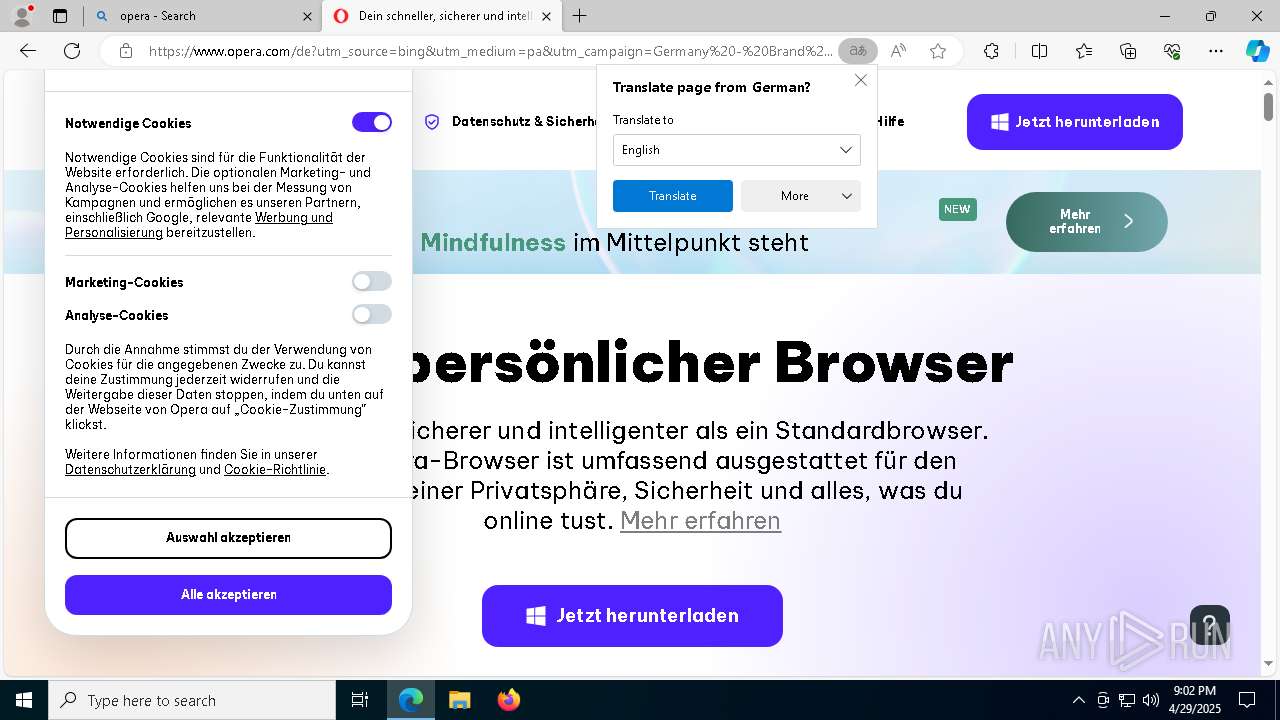Click the centered Jetzt herunterladen button
This screenshot has width=1280, height=720.
point(632,616)
